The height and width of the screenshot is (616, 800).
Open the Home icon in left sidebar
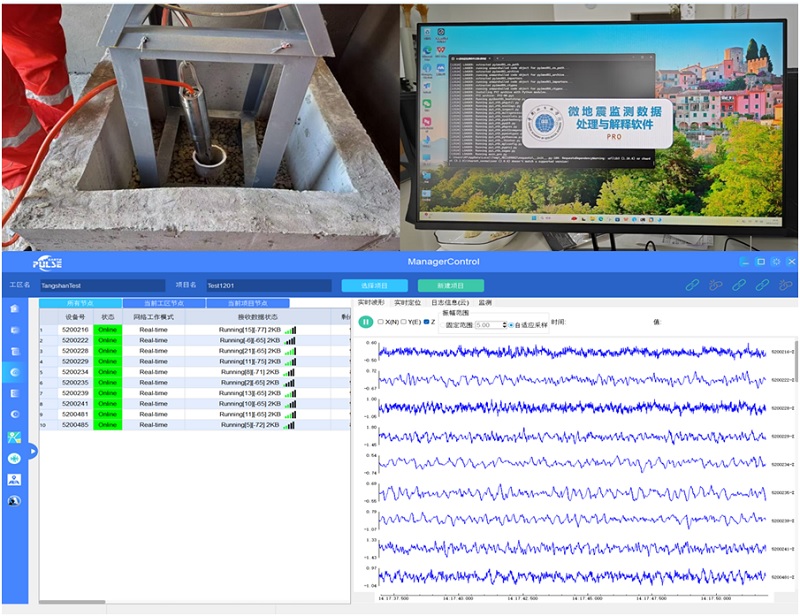pyautogui.click(x=14, y=309)
